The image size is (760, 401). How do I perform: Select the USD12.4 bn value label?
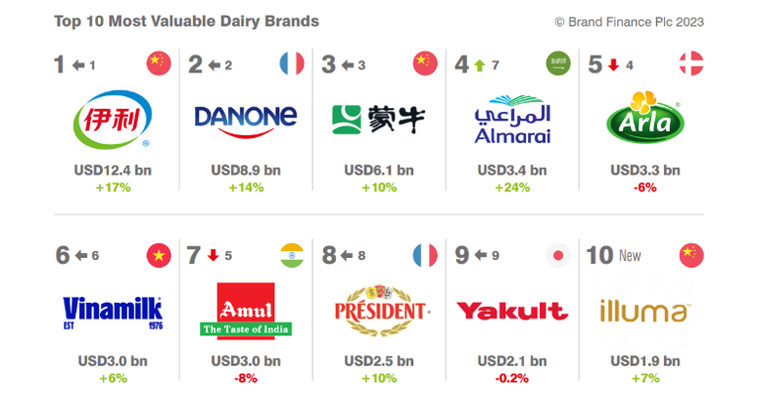click(113, 170)
